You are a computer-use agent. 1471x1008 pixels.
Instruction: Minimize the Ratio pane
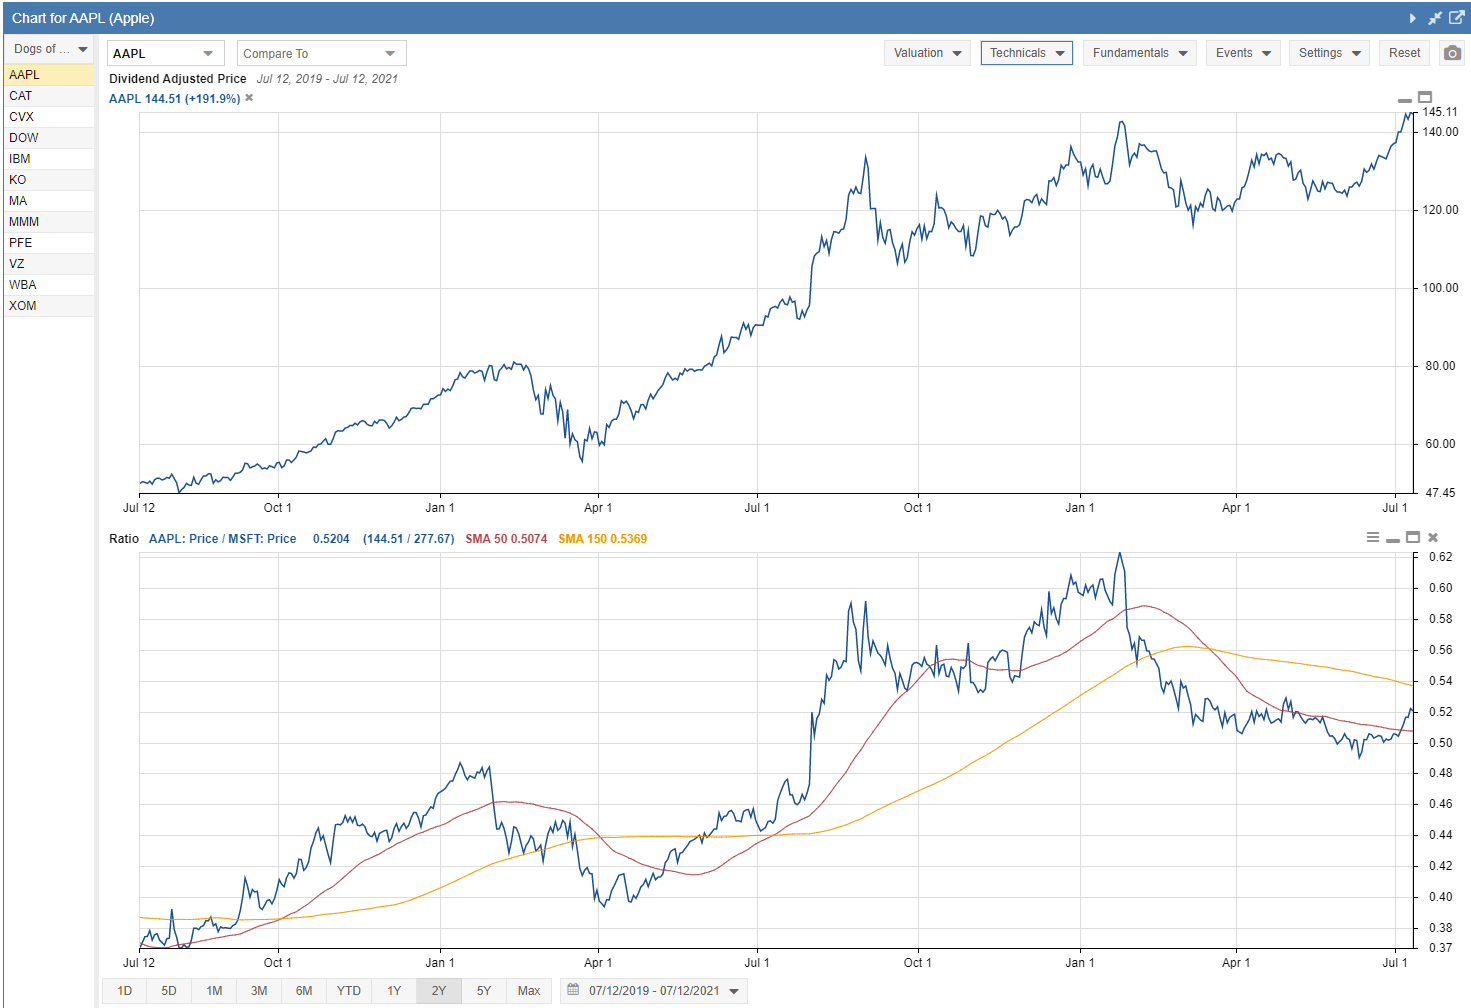[1393, 540]
